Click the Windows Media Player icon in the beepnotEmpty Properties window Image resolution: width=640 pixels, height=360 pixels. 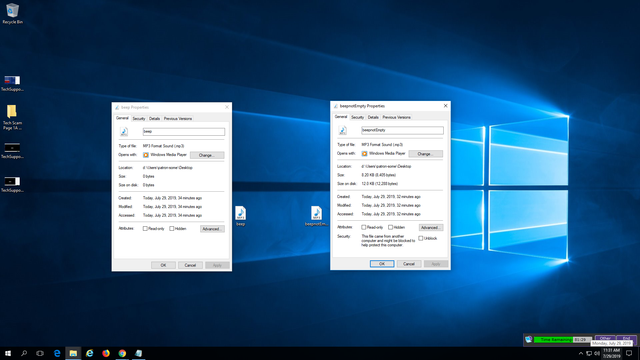[x=364, y=153]
